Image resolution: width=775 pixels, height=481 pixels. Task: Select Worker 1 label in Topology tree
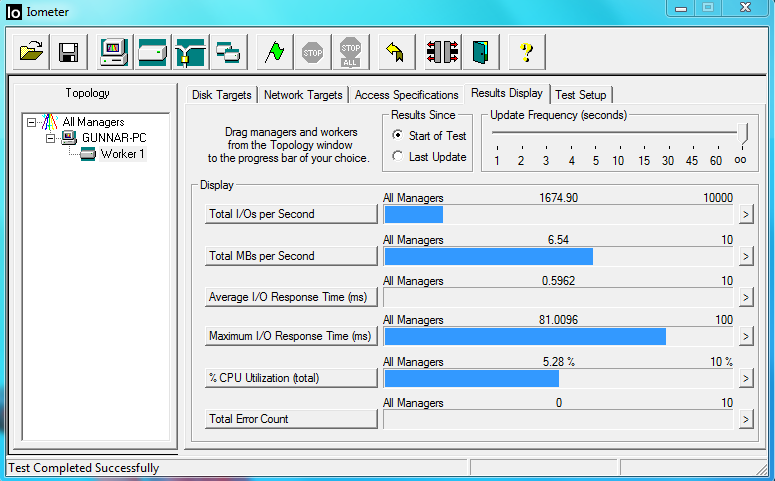[x=123, y=154]
